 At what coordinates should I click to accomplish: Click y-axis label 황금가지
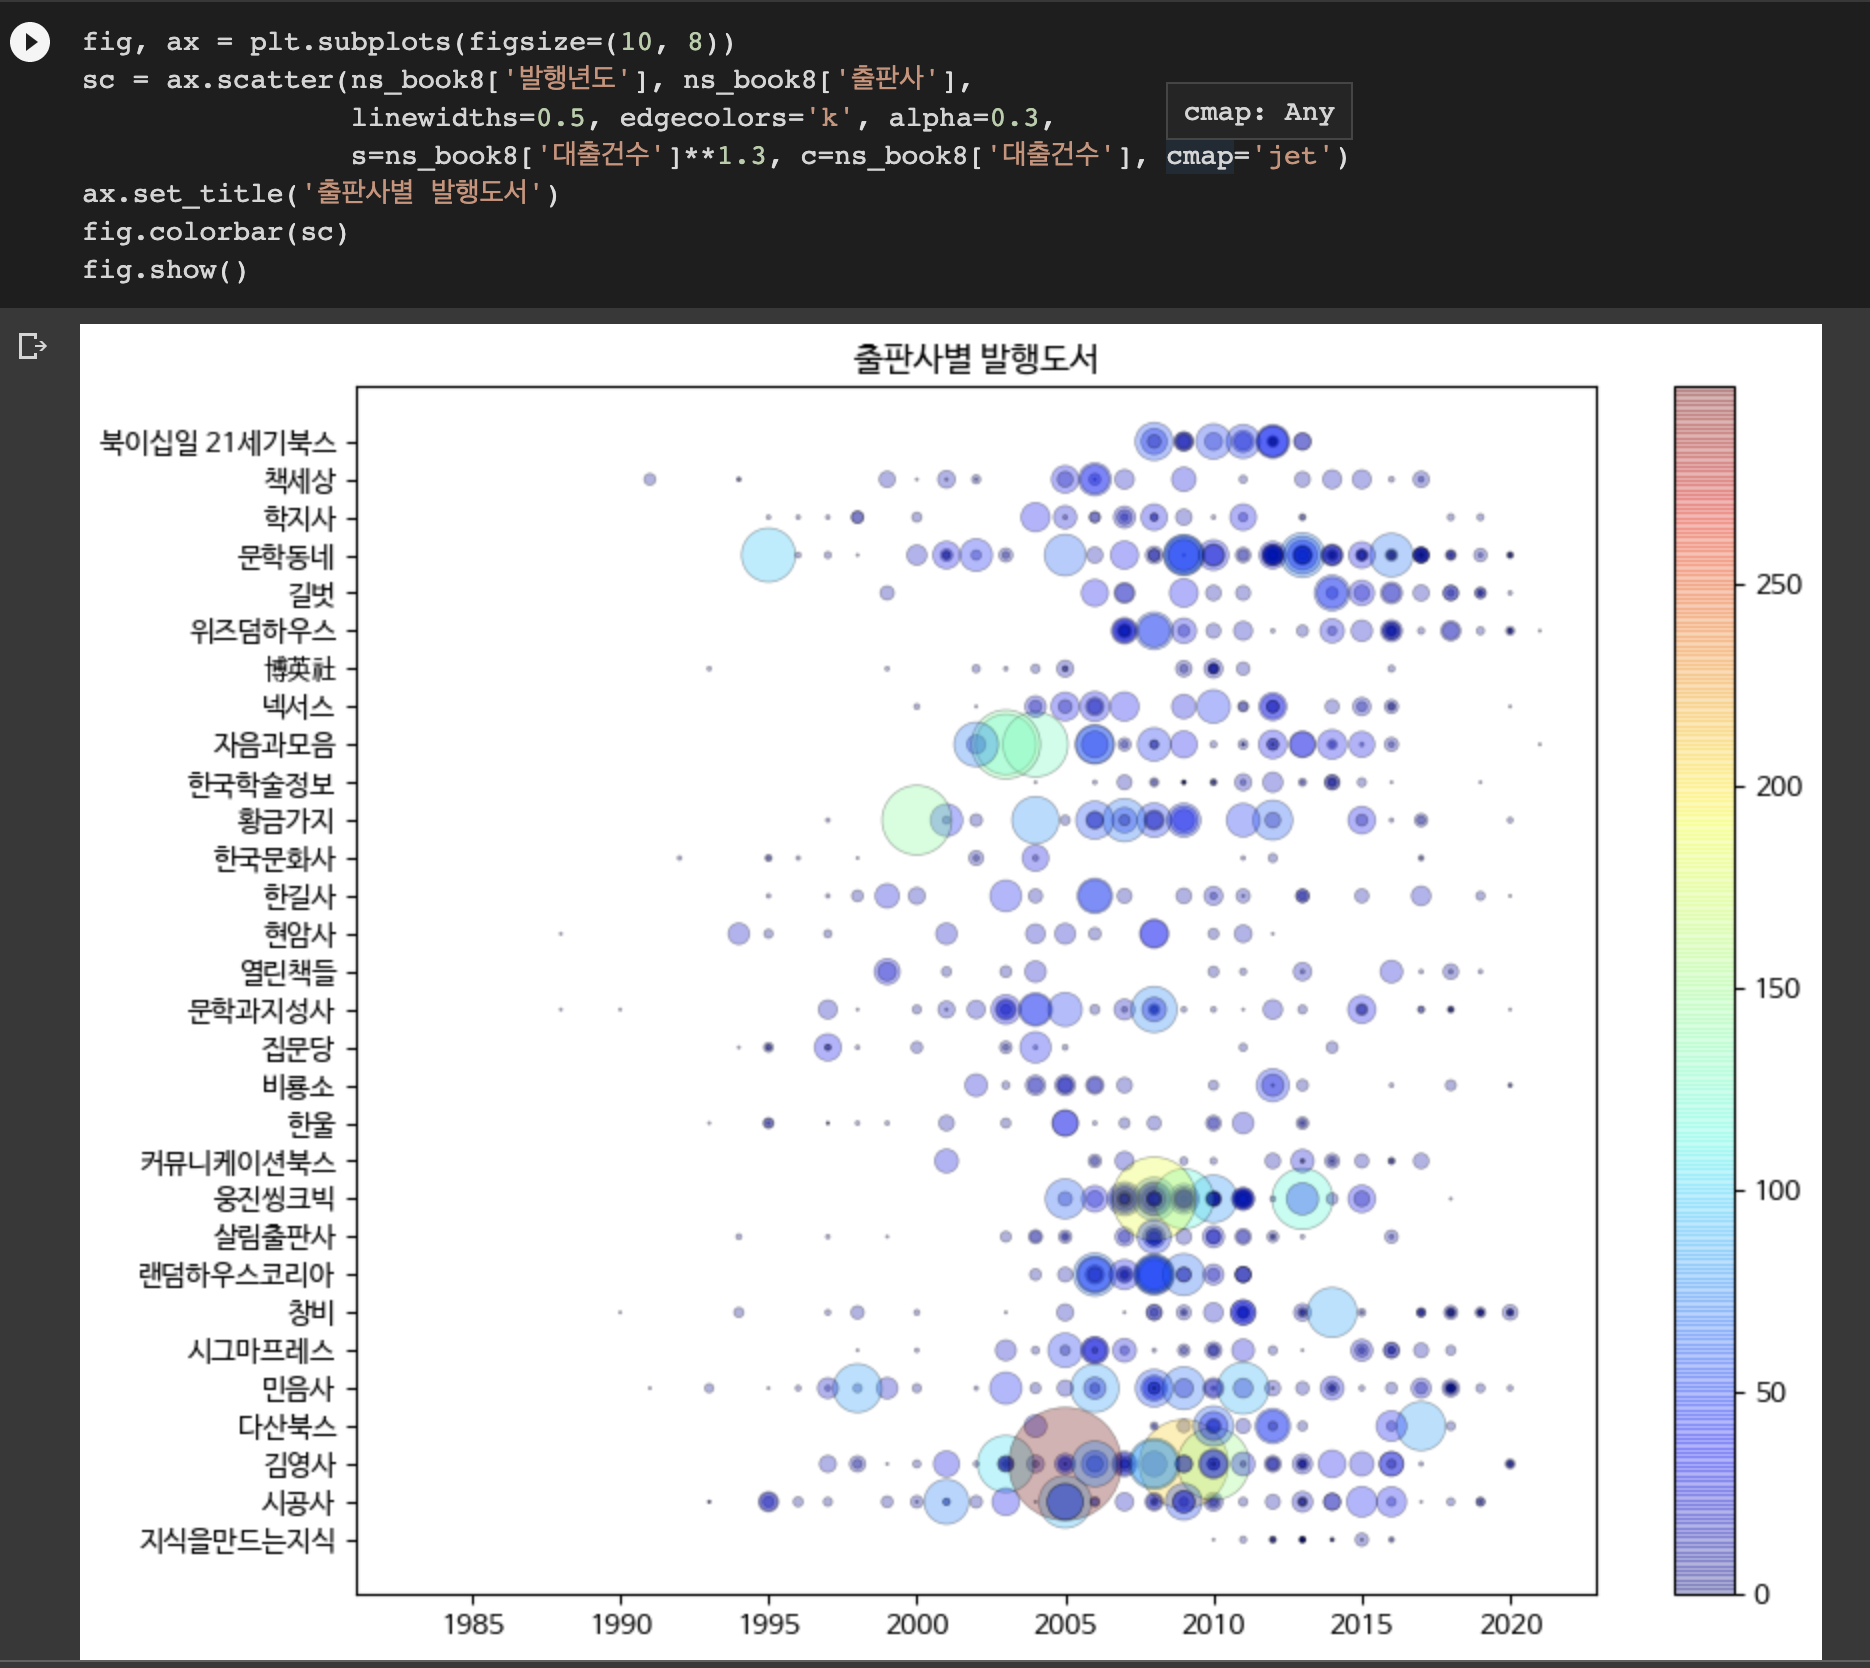point(286,820)
